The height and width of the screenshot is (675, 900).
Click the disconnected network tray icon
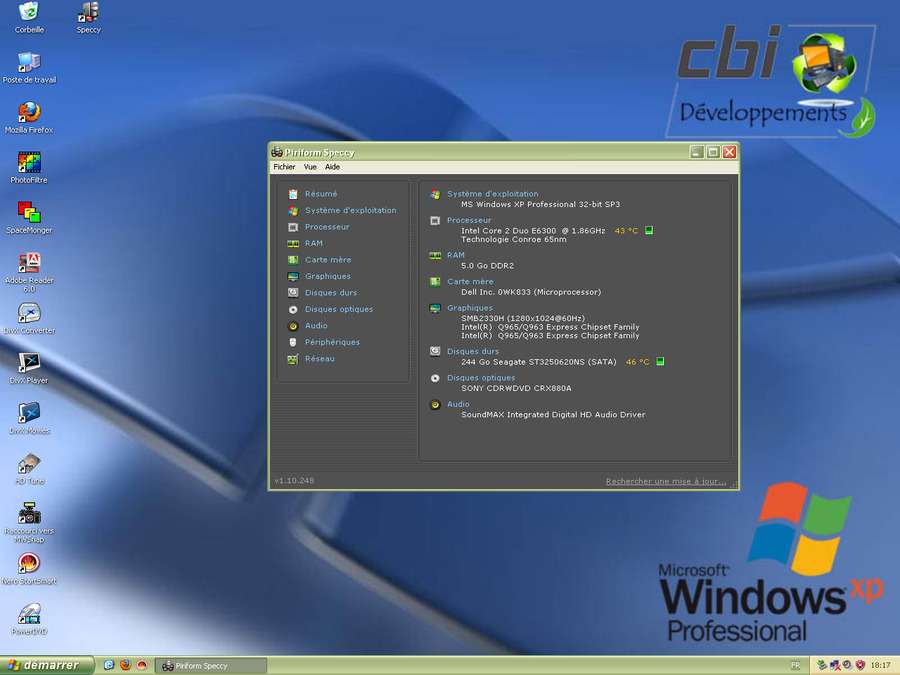click(x=835, y=665)
